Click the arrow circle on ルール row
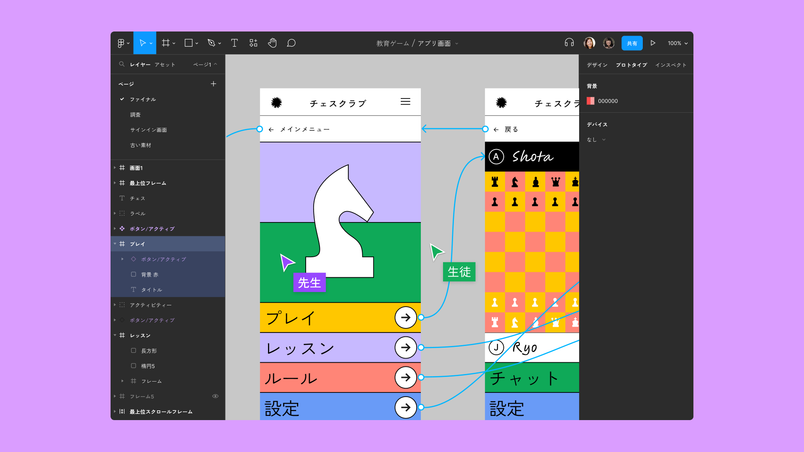The height and width of the screenshot is (452, 804). tap(406, 378)
